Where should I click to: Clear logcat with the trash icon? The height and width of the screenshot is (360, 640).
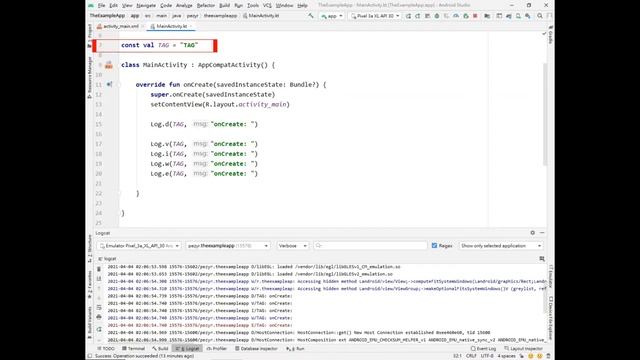(x=99, y=269)
